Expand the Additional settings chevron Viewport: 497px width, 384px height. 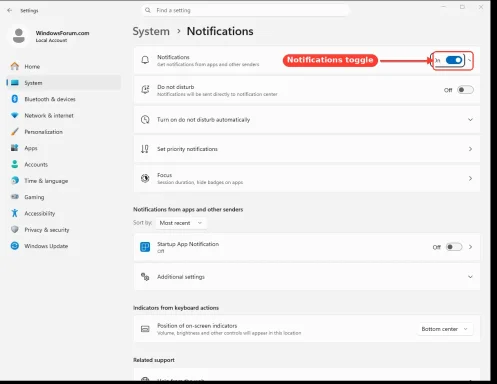tap(470, 277)
